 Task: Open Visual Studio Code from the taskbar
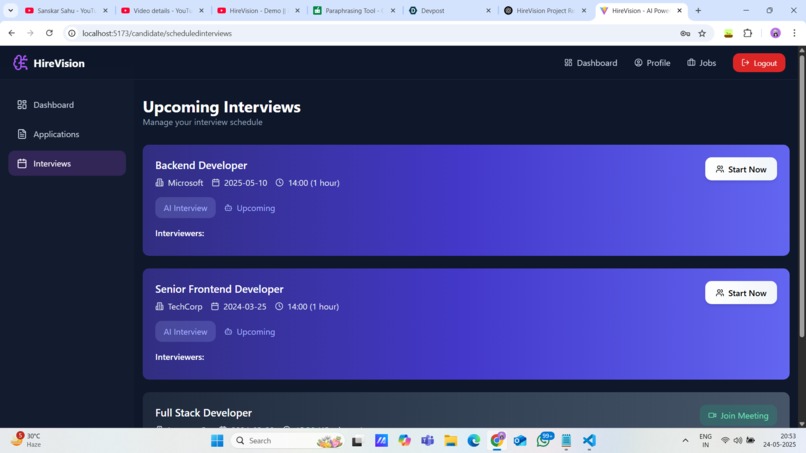[589, 441]
